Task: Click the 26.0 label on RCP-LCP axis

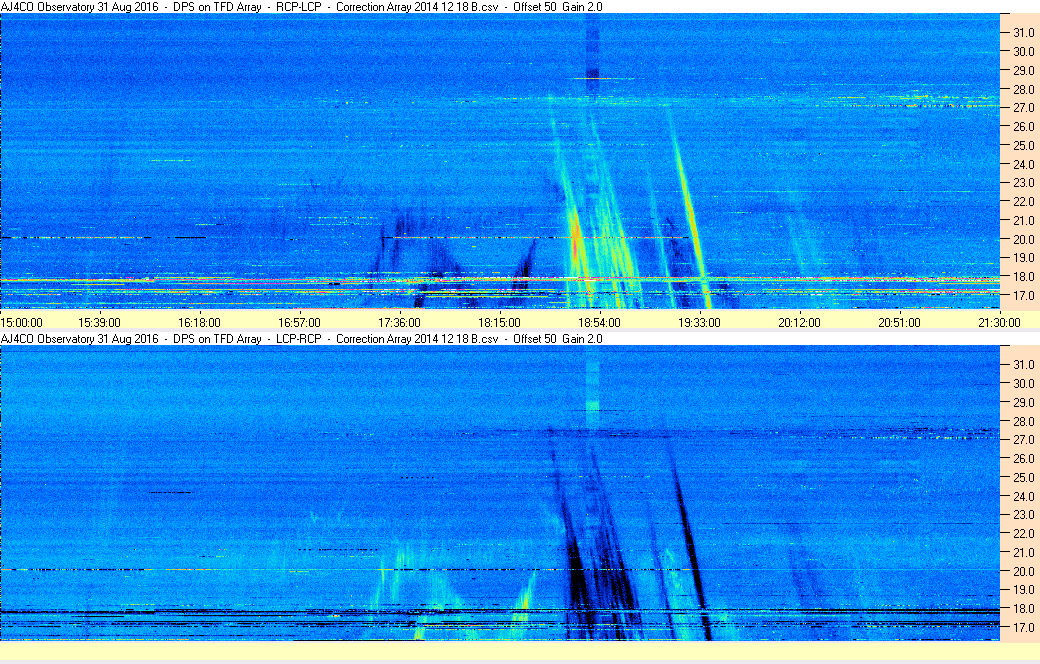Action: [x=1023, y=126]
